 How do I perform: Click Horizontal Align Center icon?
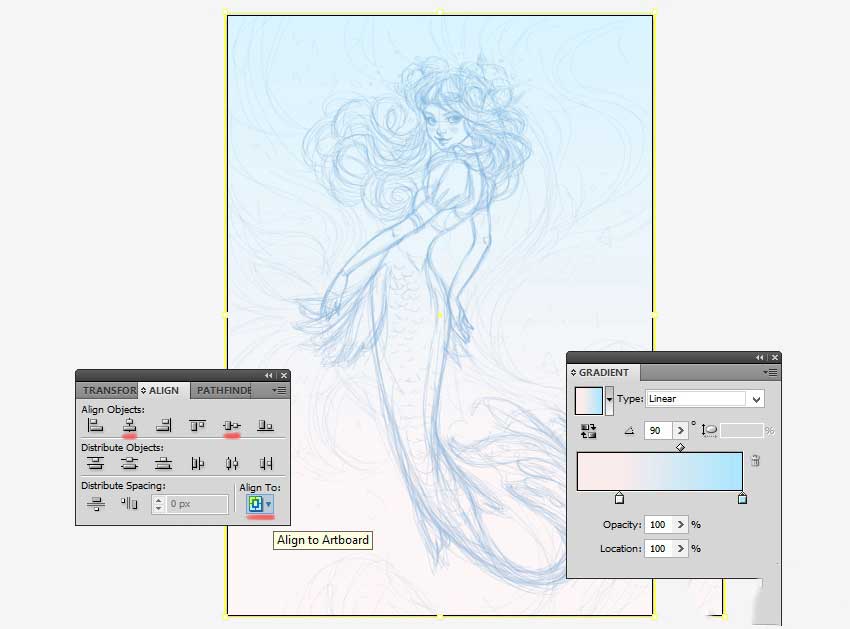click(129, 425)
